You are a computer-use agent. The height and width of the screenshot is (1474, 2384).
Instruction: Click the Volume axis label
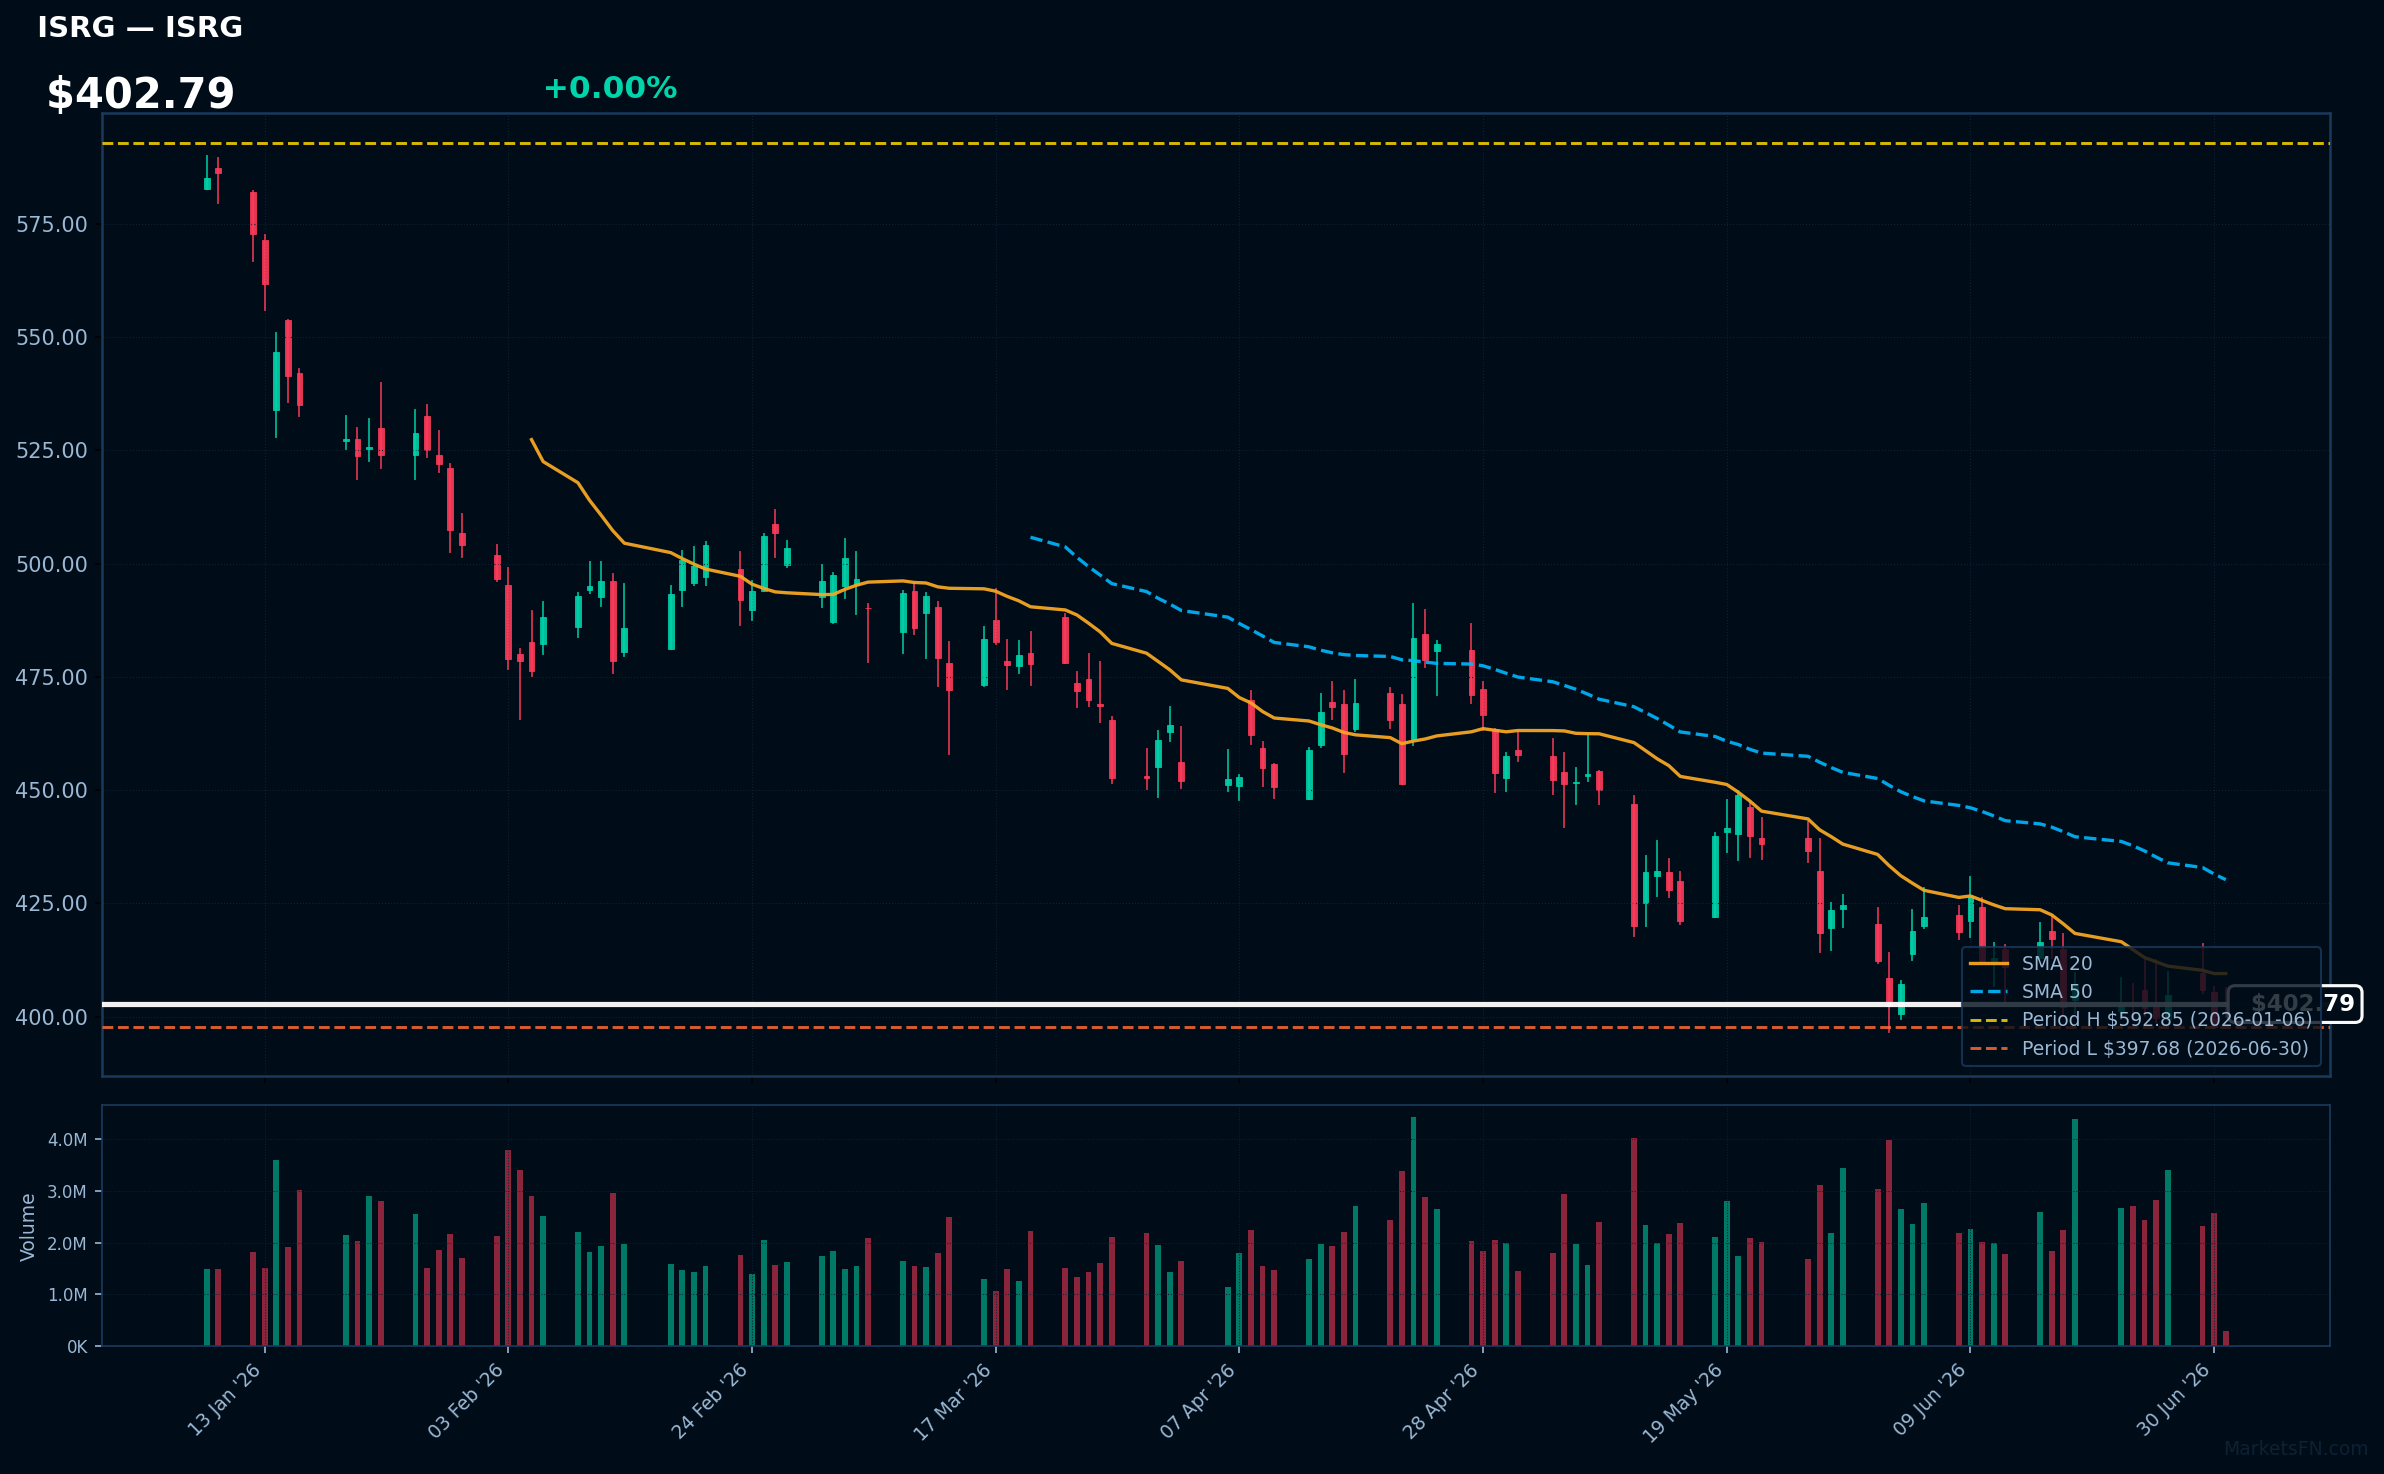tap(27, 1227)
